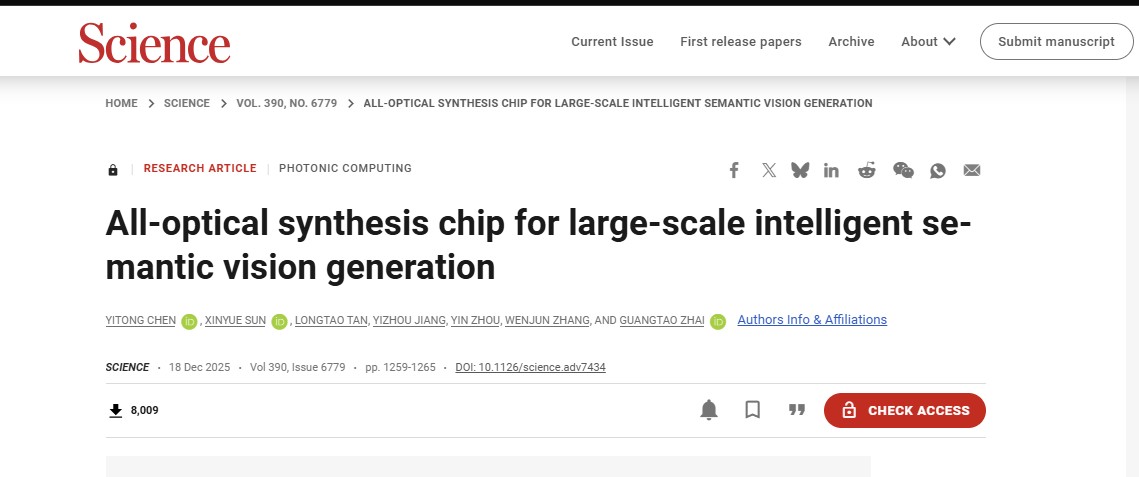Open First release papers page
This screenshot has width=1139, height=477.
(x=741, y=42)
